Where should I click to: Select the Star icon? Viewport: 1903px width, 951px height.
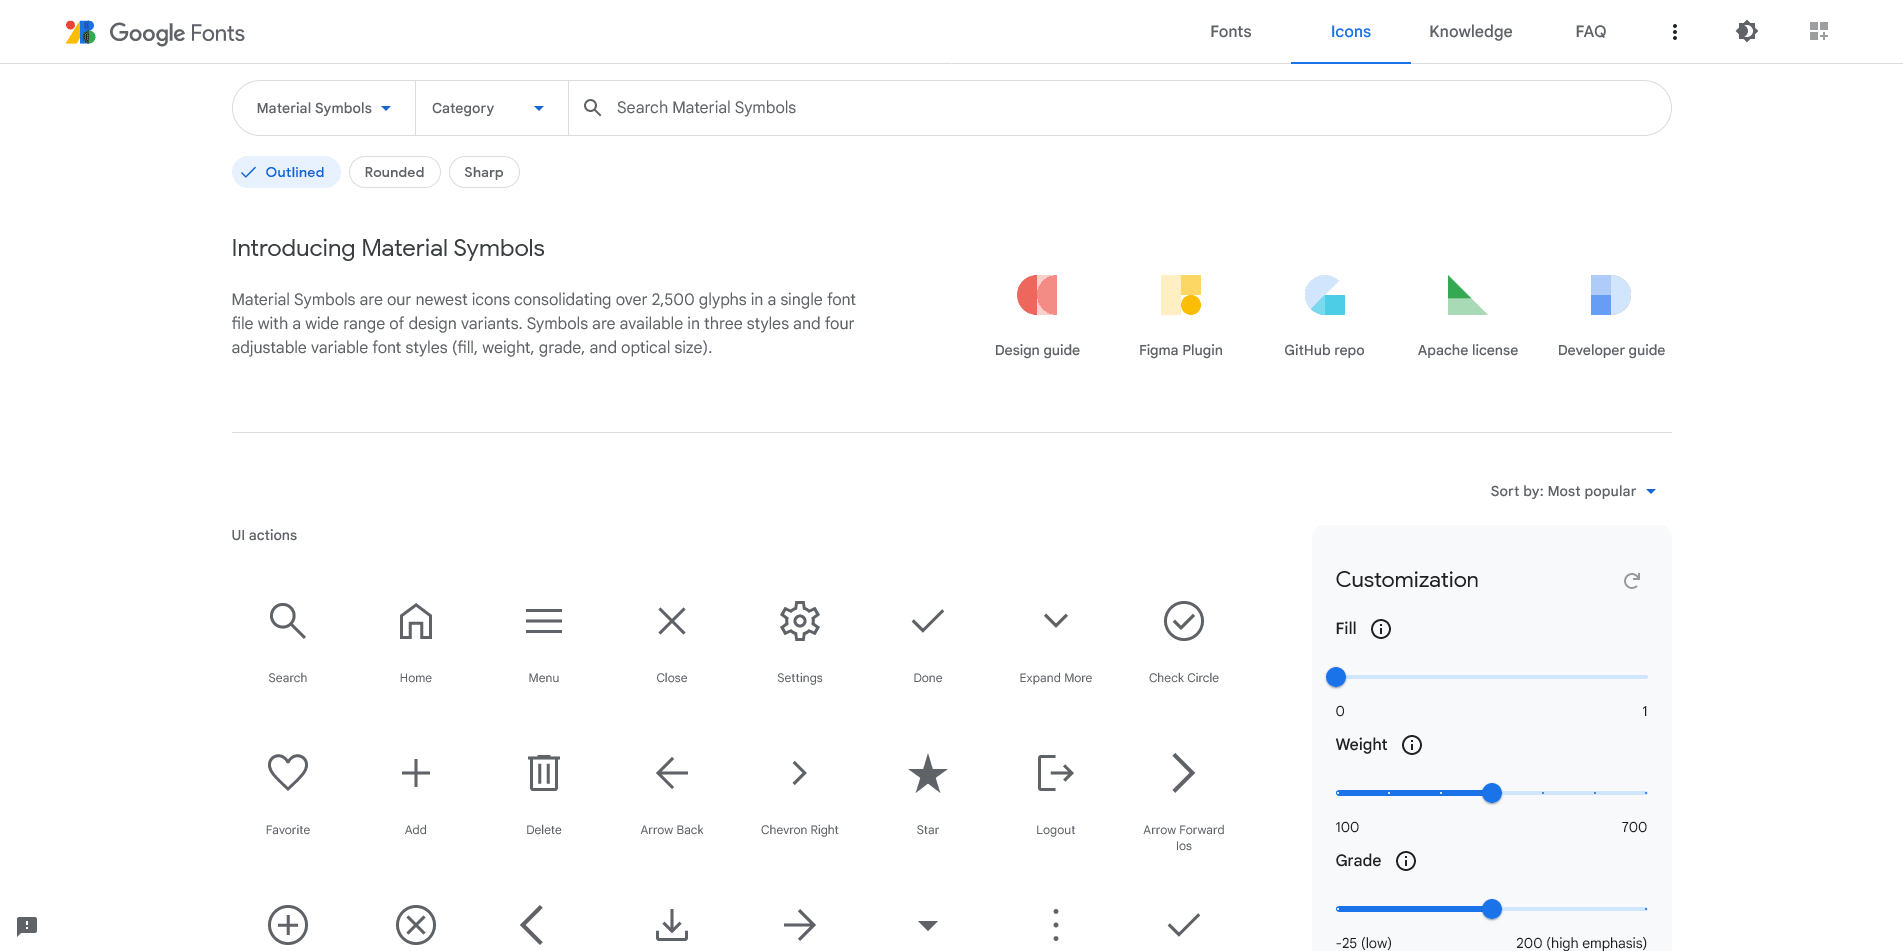927,772
